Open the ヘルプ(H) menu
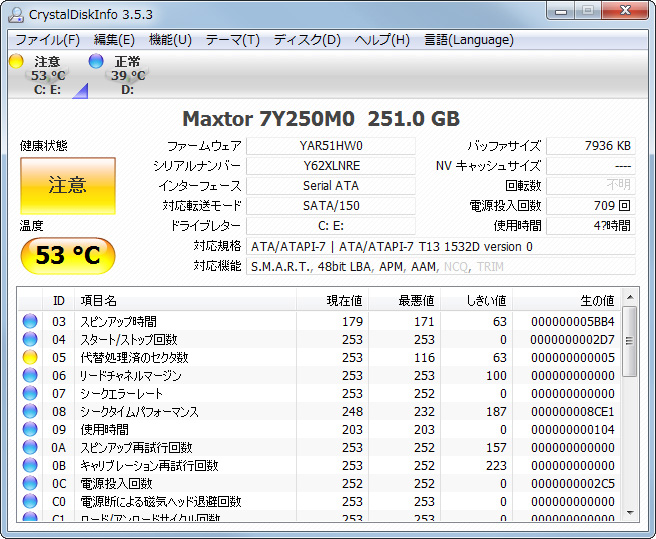Screen dimensions: 656x539 382,40
